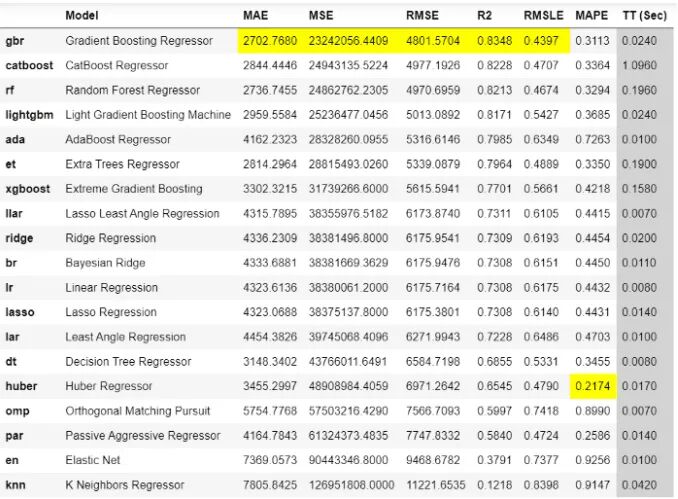Select the lar row index label
The width and height of the screenshot is (678, 499).
(x=12, y=336)
